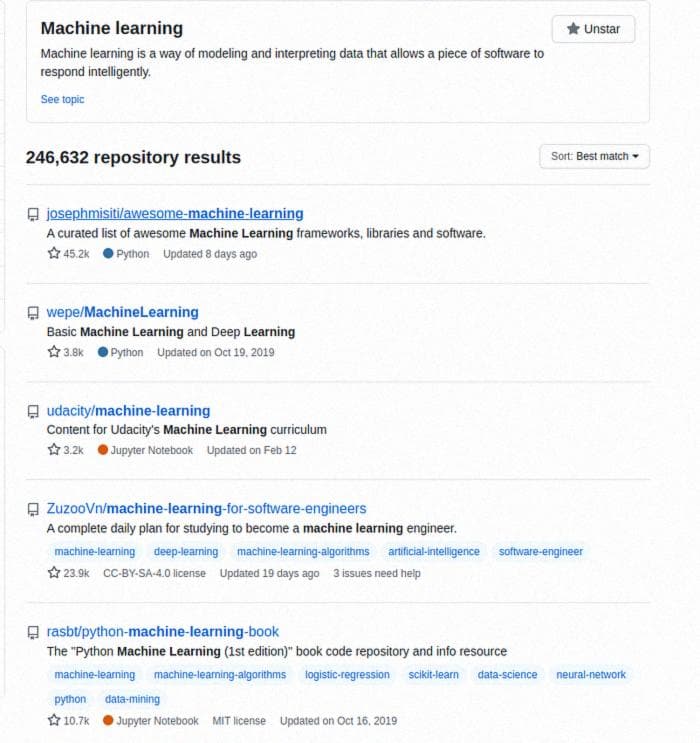Click the star icon showing 10.7k stars

(x=54, y=720)
